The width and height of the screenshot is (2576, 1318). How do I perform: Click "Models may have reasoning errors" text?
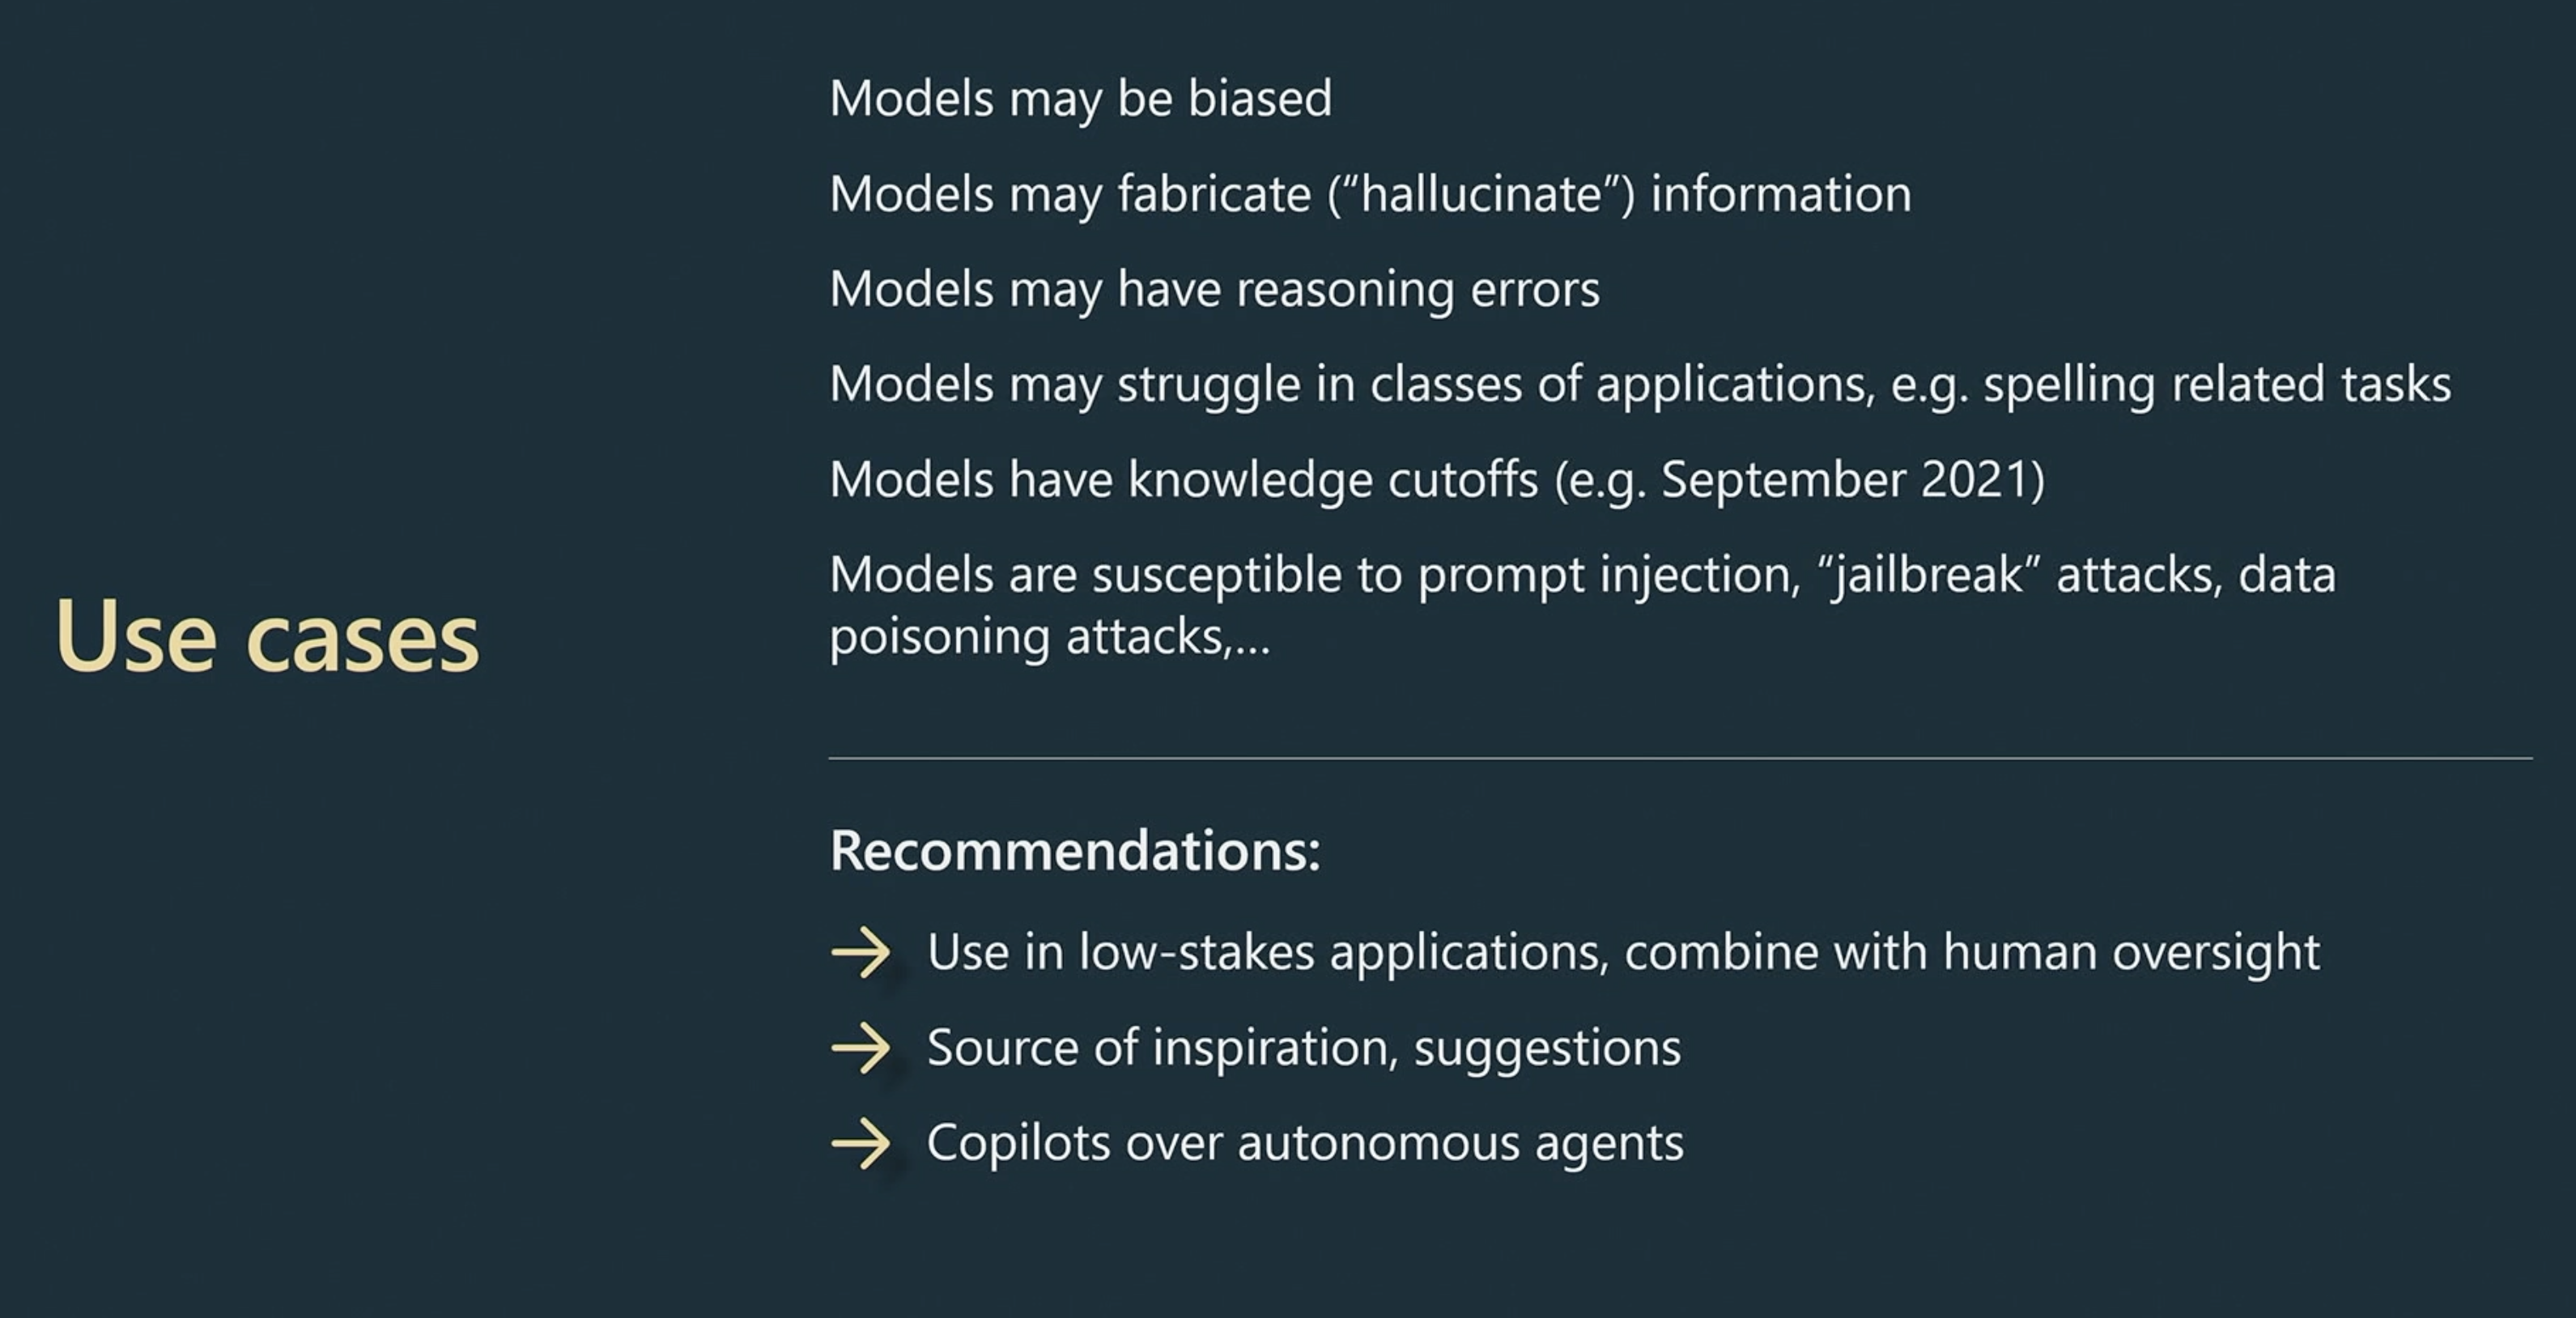[1215, 290]
